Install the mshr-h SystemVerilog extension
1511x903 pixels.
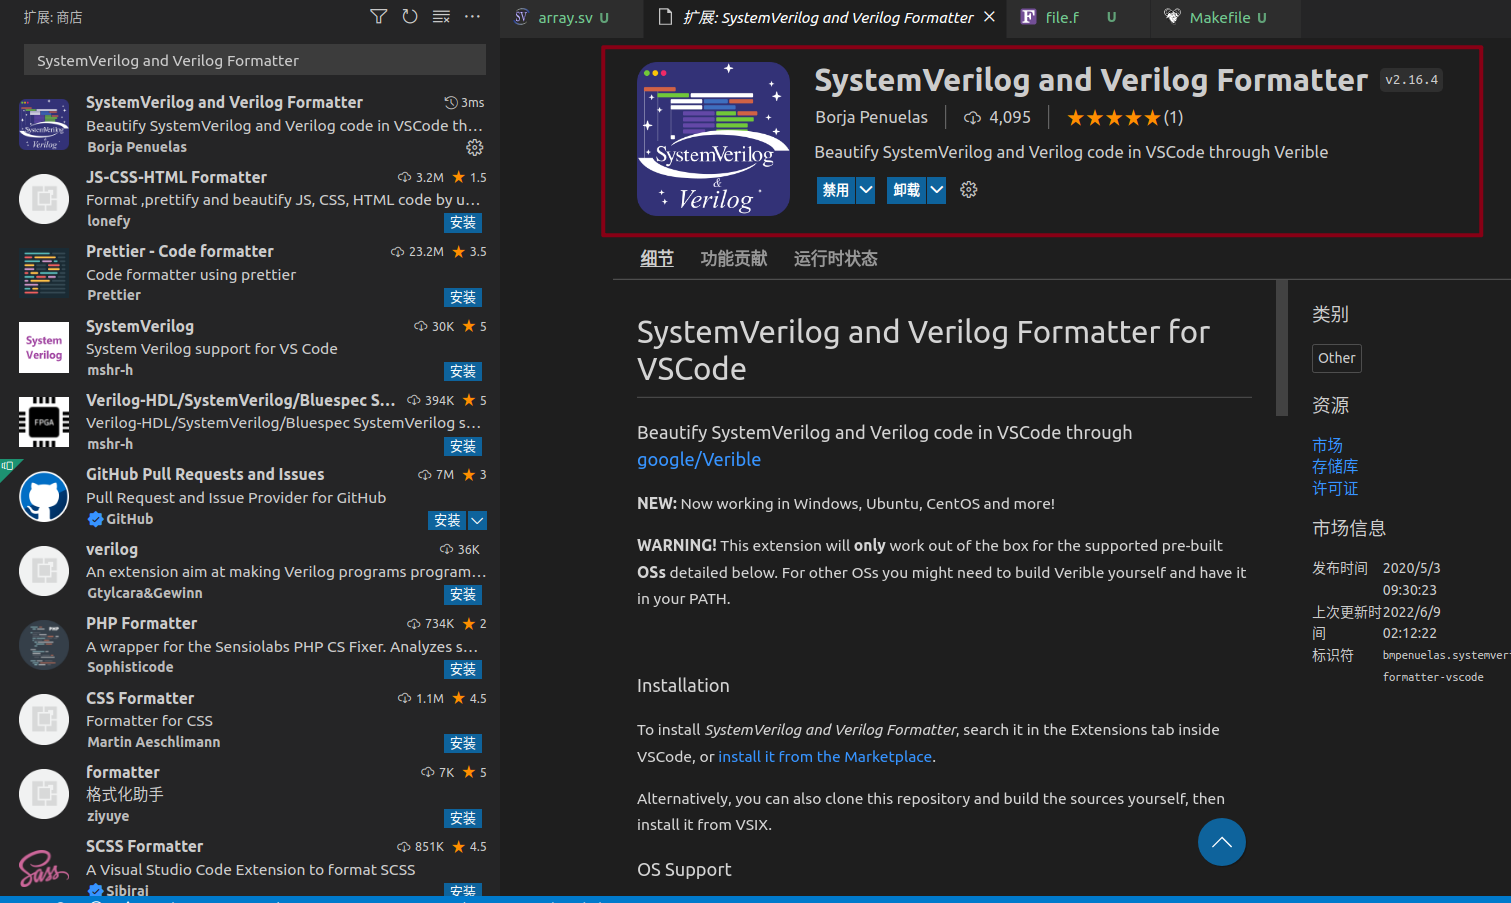[x=463, y=372]
